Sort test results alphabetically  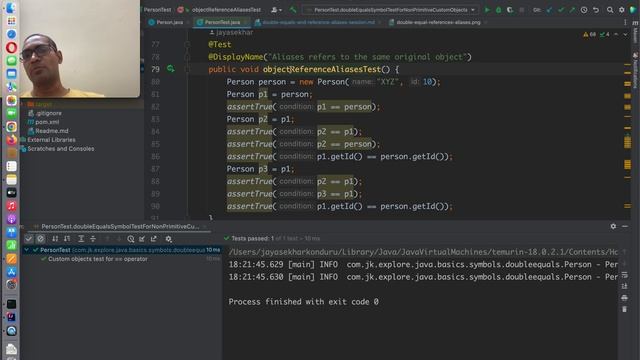[x=55, y=239]
